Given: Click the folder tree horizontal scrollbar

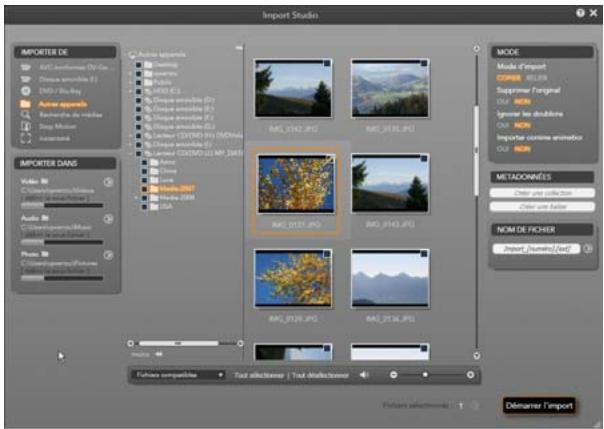Looking at the screenshot, I should click(x=179, y=343).
